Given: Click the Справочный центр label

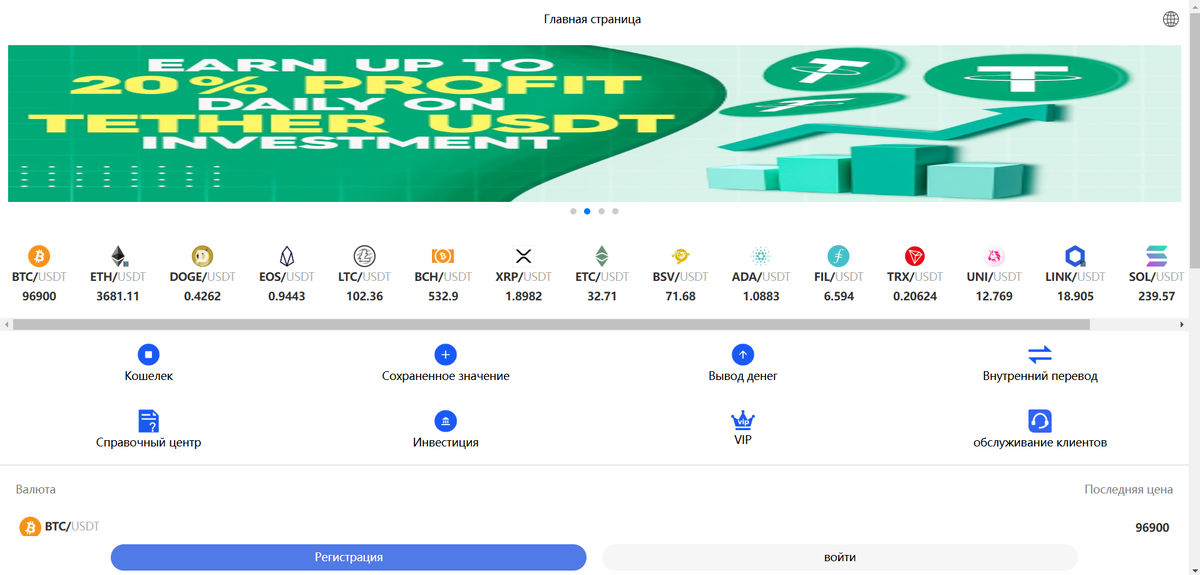Looking at the screenshot, I should tap(149, 442).
